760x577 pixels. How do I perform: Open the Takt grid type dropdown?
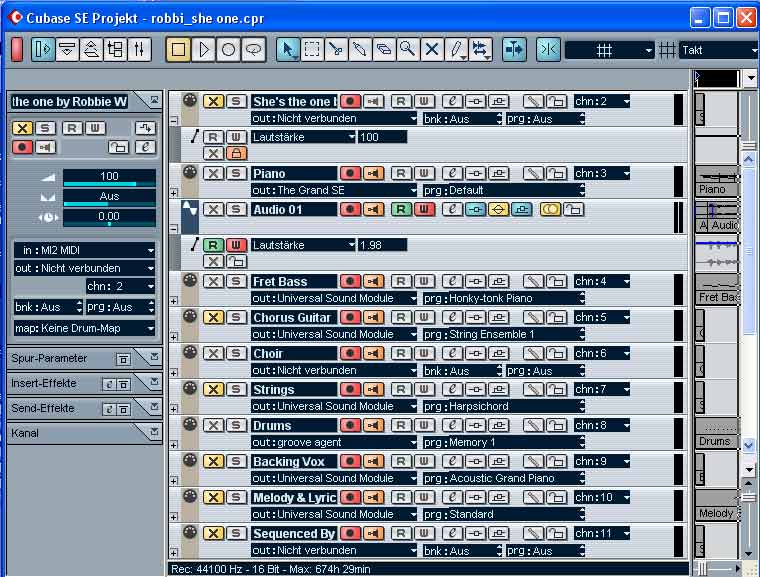click(x=718, y=50)
